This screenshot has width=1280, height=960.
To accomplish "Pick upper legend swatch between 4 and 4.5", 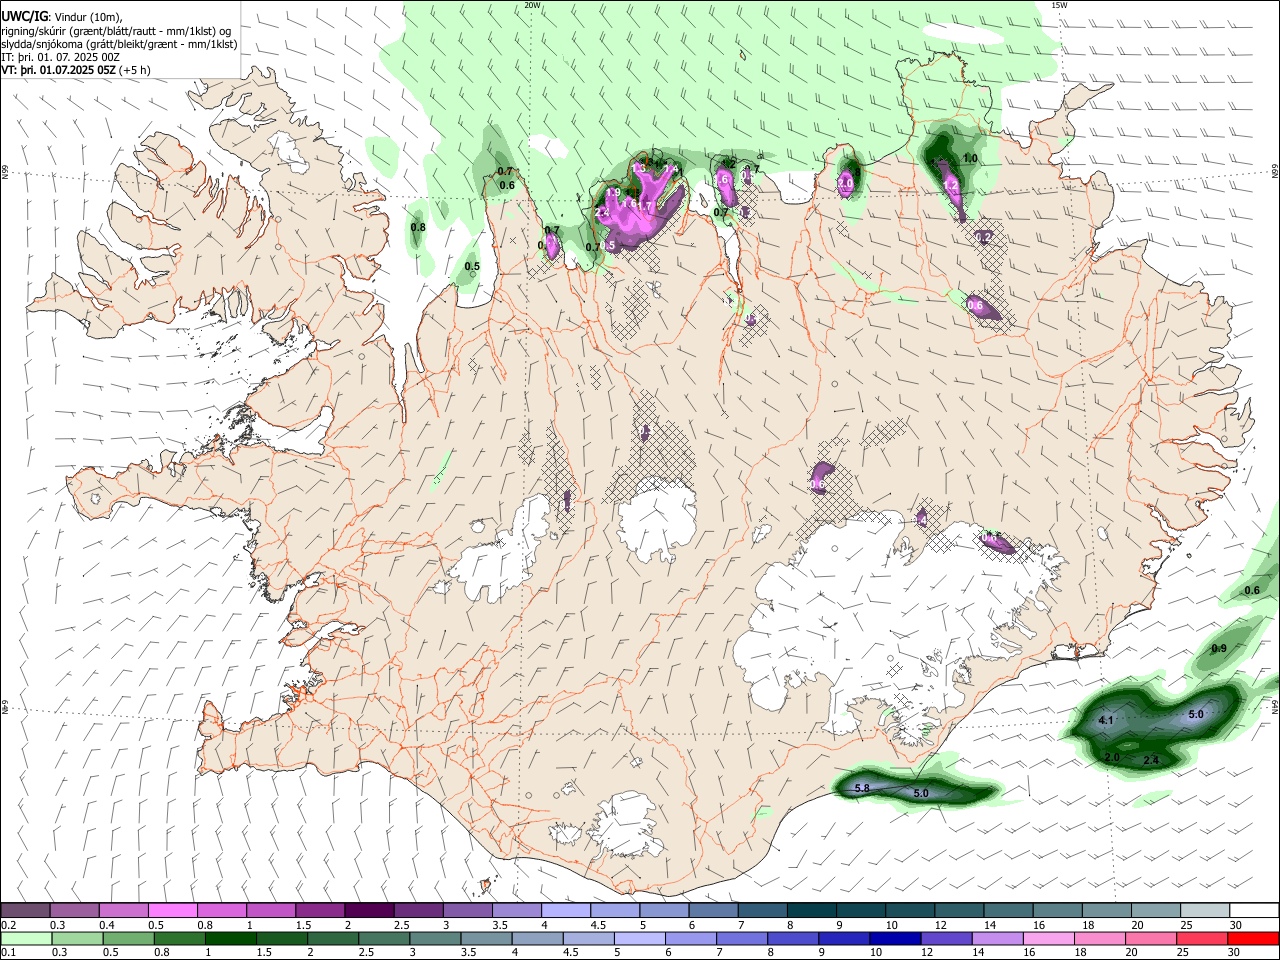I will (566, 910).
